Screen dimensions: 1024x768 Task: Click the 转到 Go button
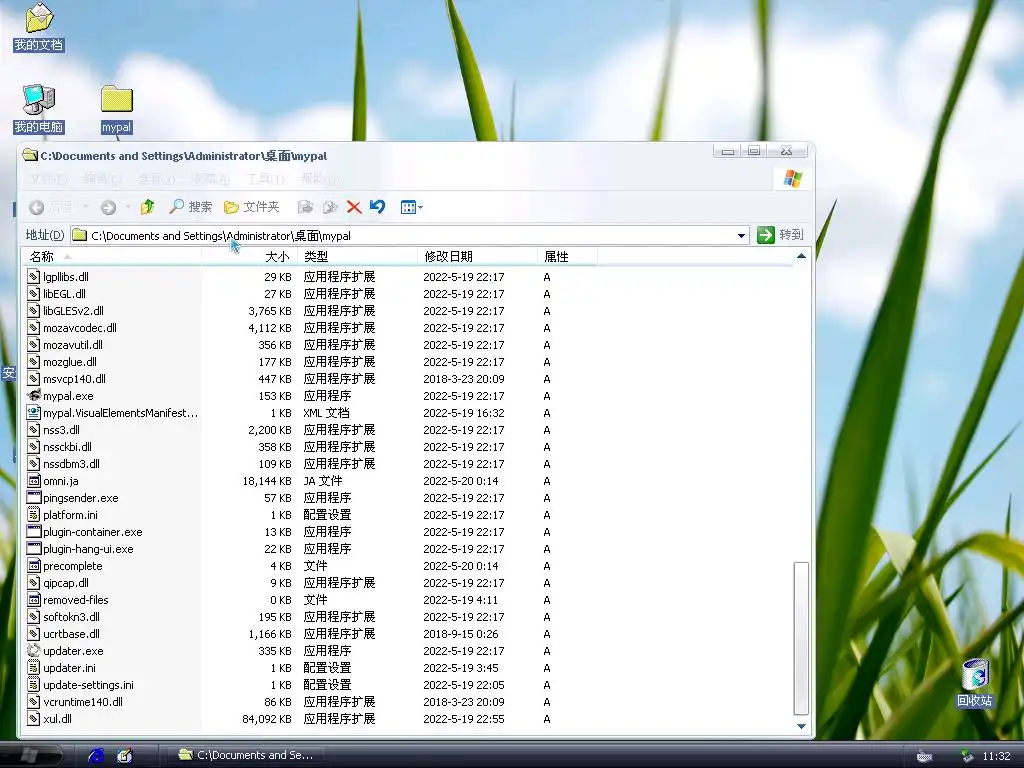point(780,235)
